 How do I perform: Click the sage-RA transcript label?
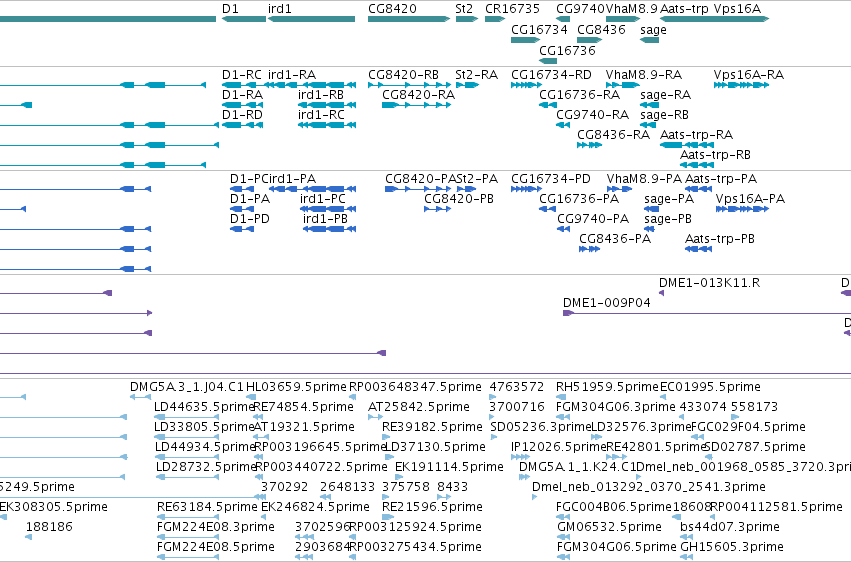(x=665, y=95)
